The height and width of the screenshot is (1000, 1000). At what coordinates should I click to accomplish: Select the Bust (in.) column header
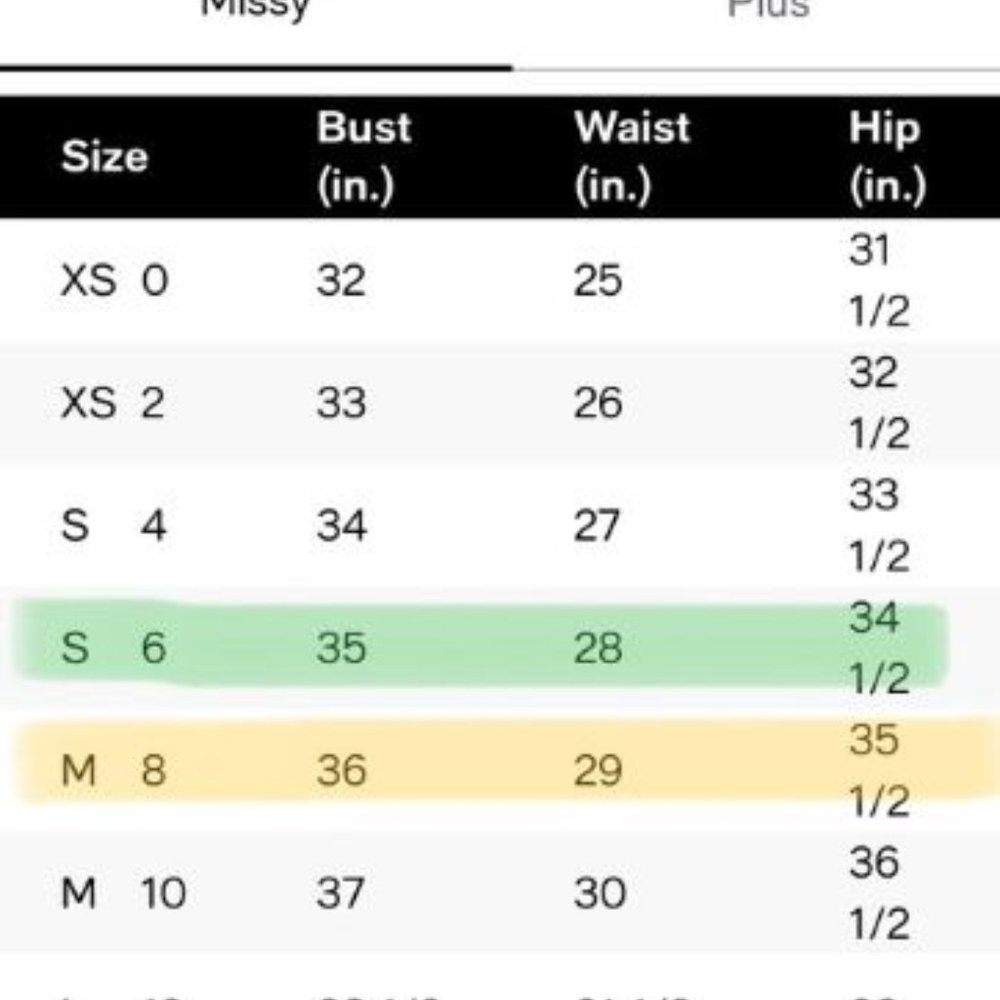[364, 157]
